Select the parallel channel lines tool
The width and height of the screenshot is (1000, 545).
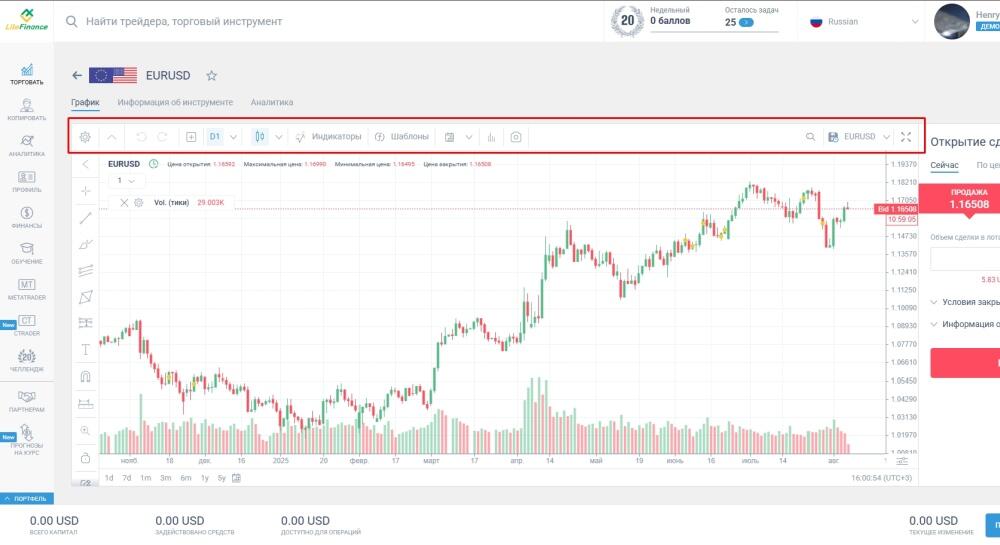tap(85, 271)
